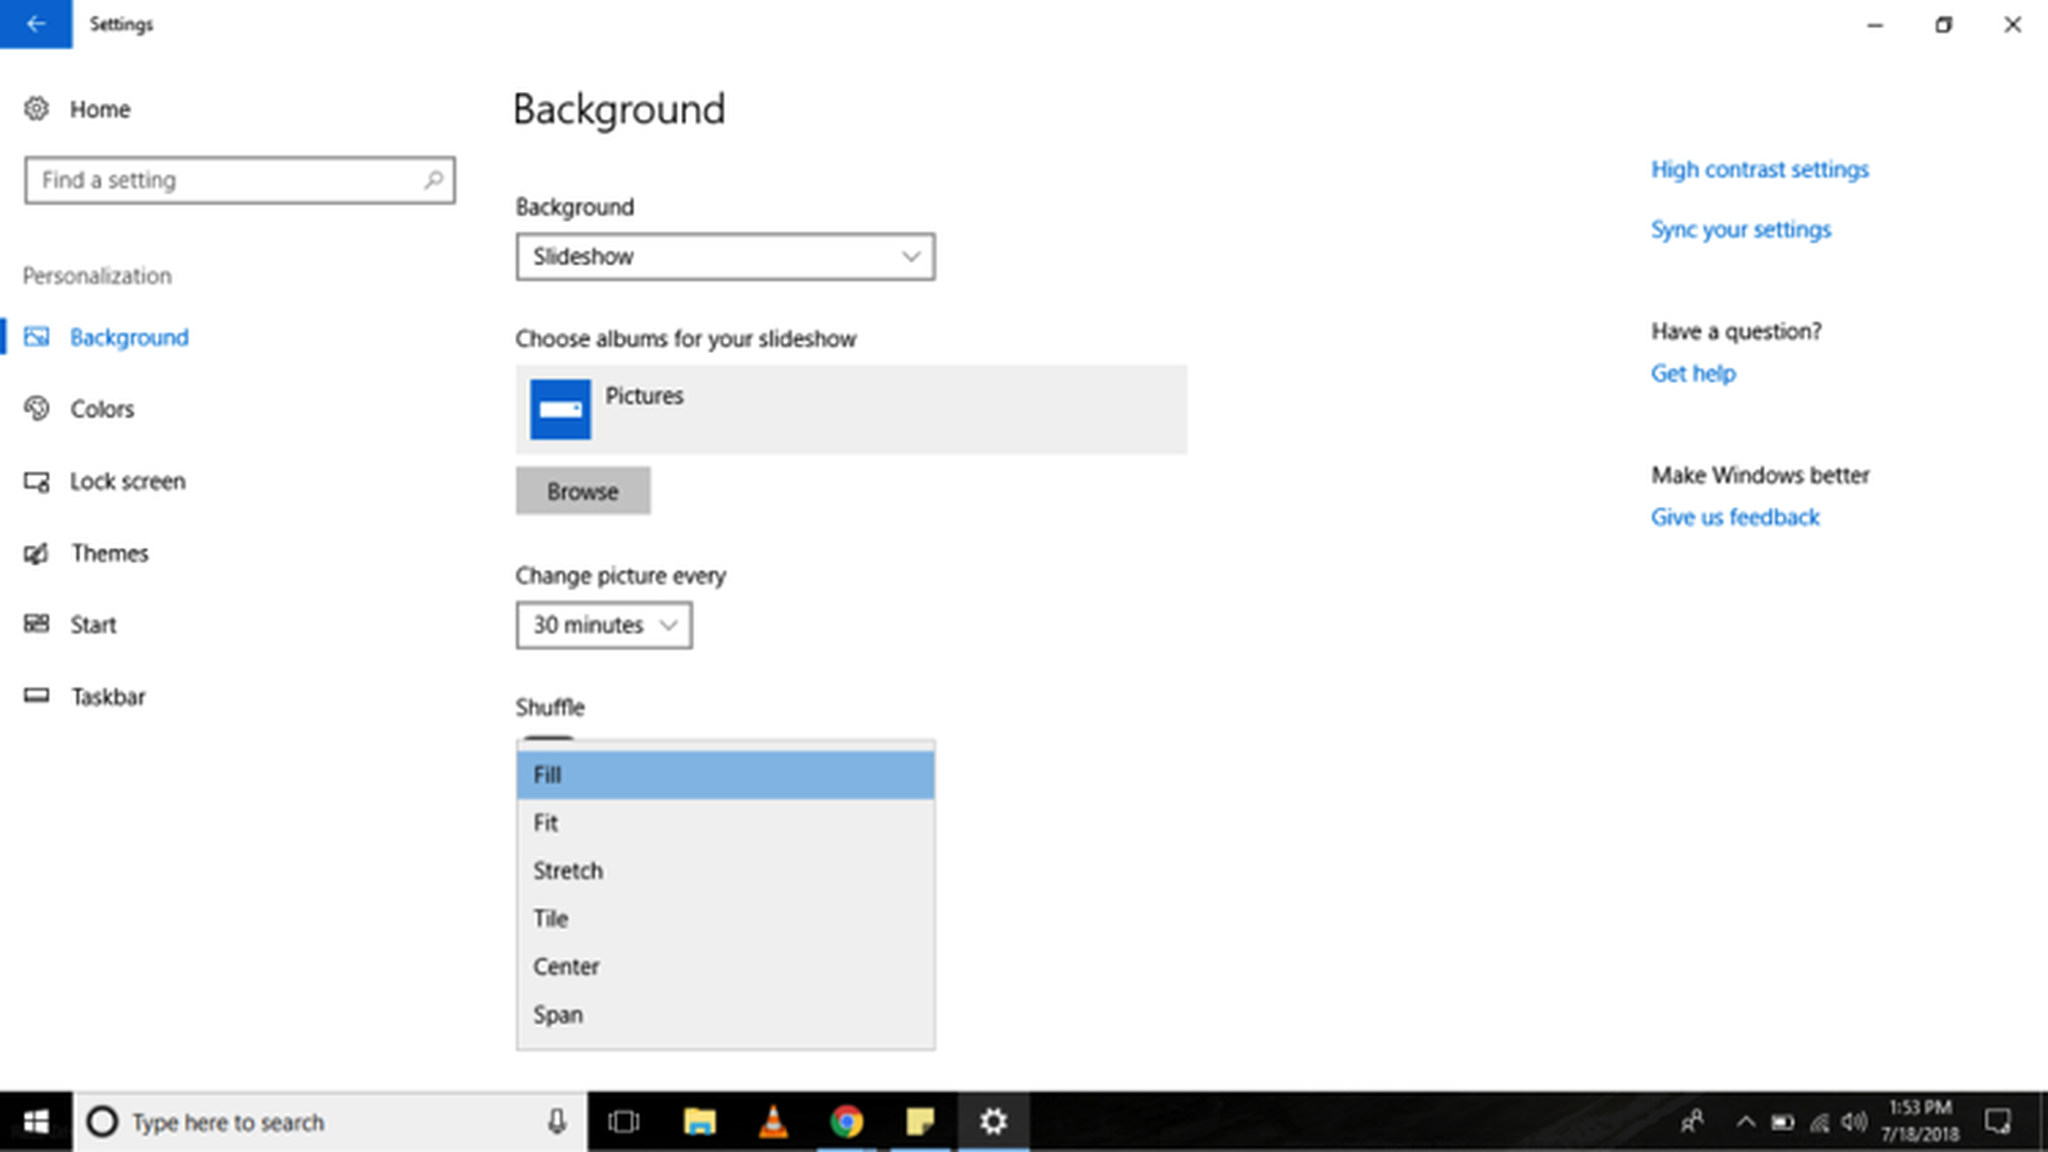Launch VLC media player from taskbar
Image resolution: width=2048 pixels, height=1152 pixels.
pos(773,1121)
